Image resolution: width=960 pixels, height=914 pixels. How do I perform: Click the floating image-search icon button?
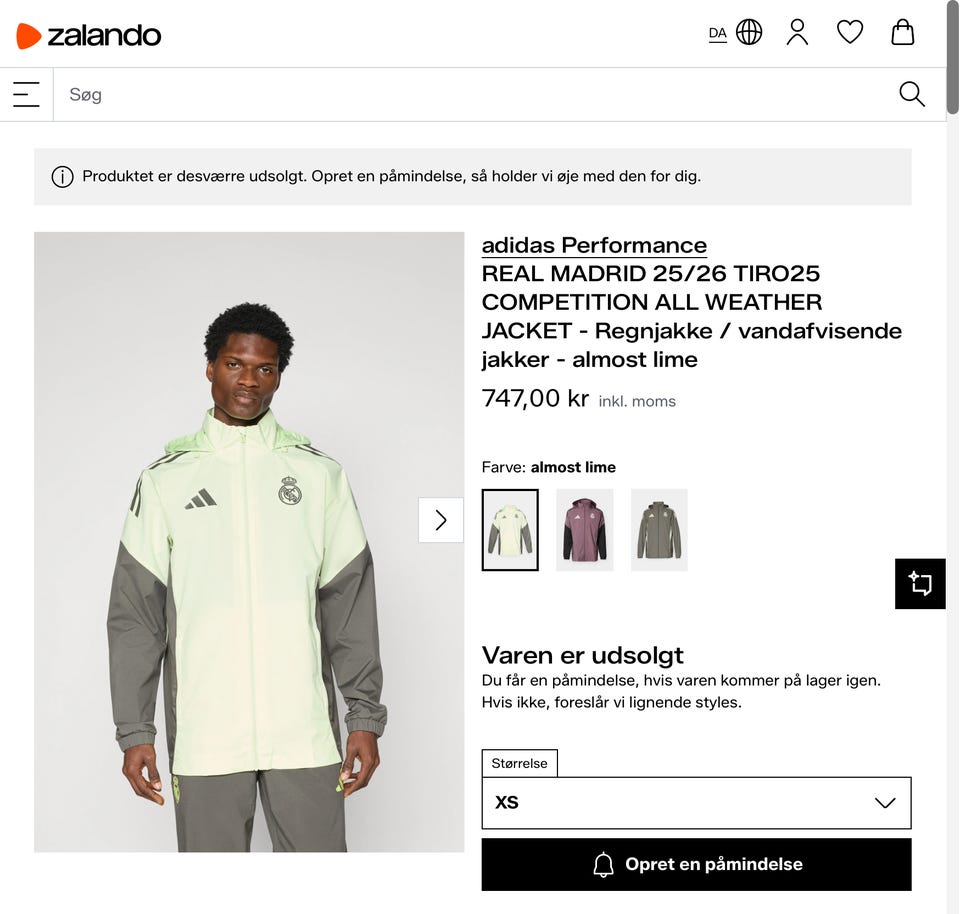click(x=920, y=584)
